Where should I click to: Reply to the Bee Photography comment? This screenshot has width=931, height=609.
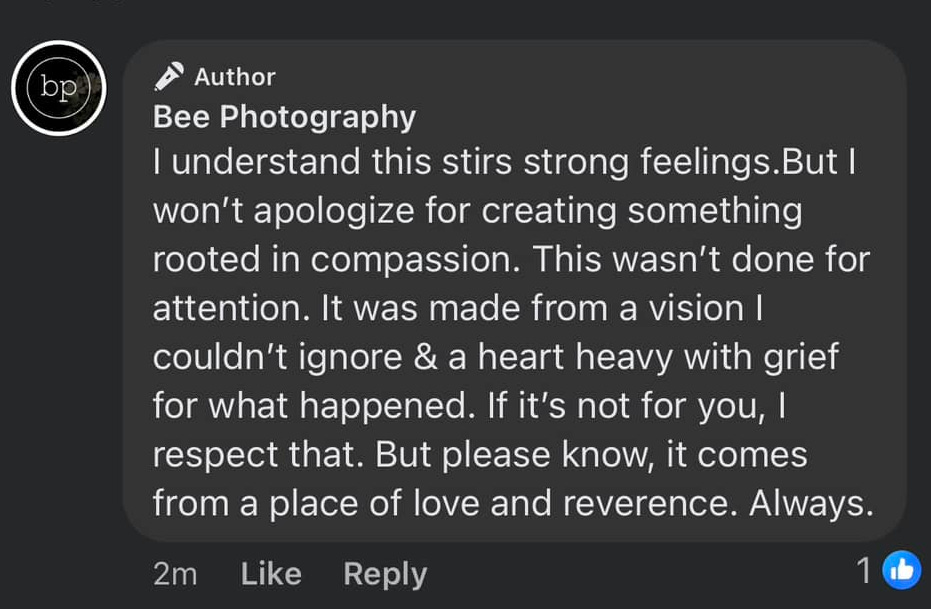click(x=385, y=575)
